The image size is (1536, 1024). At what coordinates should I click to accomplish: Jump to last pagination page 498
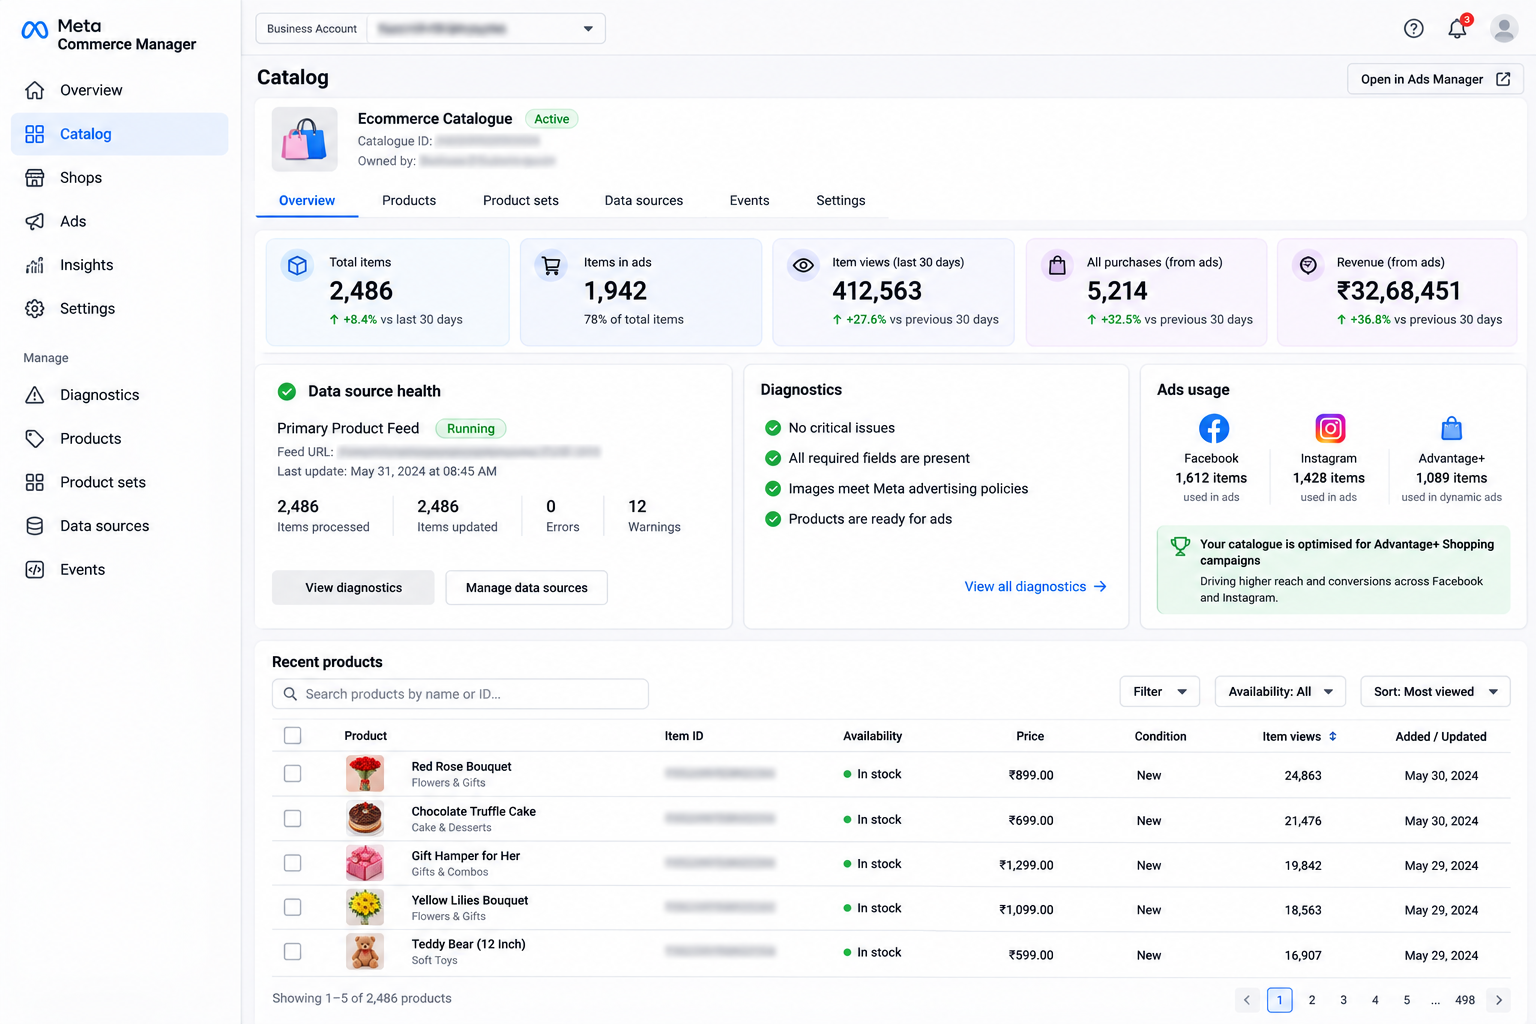(x=1465, y=1000)
